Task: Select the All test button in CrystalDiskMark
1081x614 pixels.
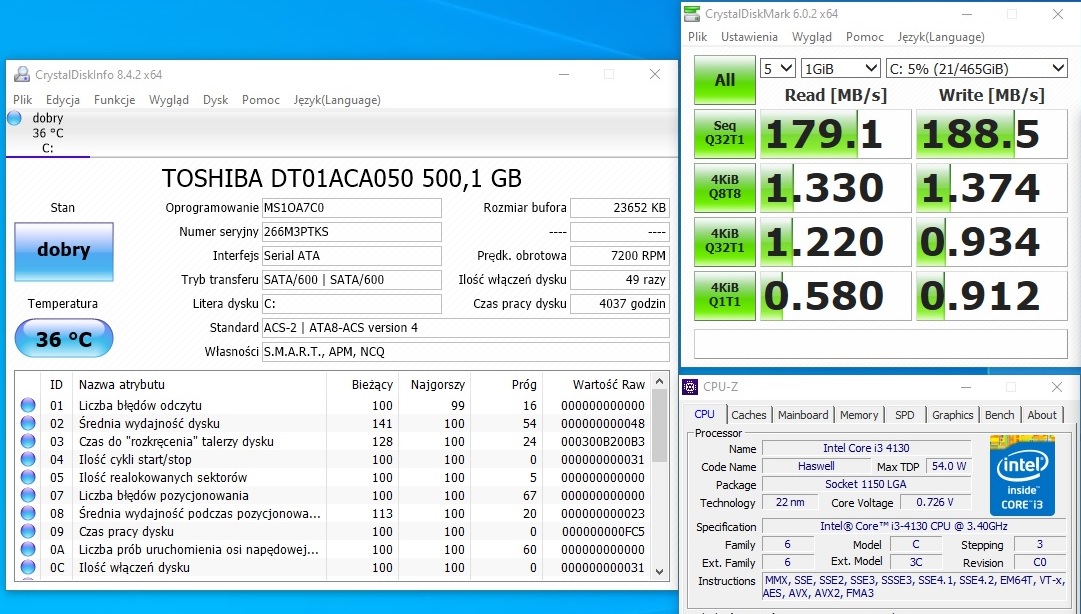Action: [723, 78]
